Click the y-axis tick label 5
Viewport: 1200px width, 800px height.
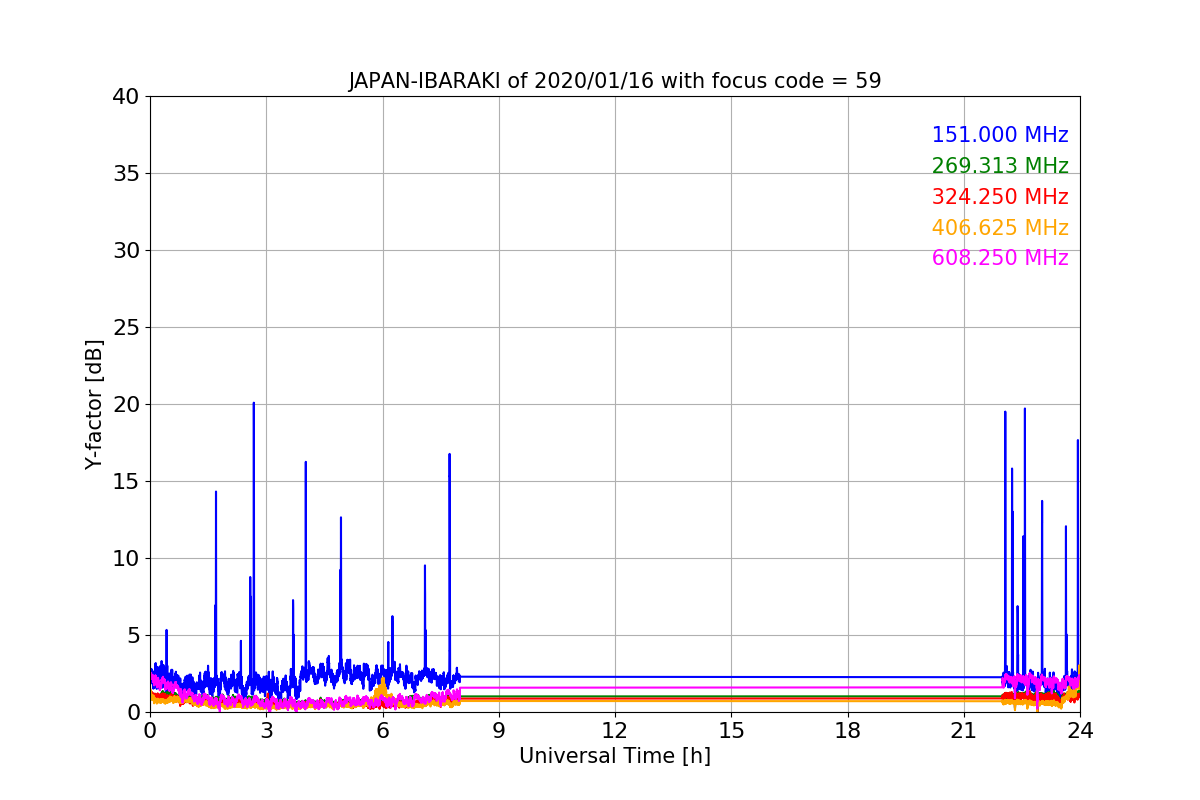133,636
